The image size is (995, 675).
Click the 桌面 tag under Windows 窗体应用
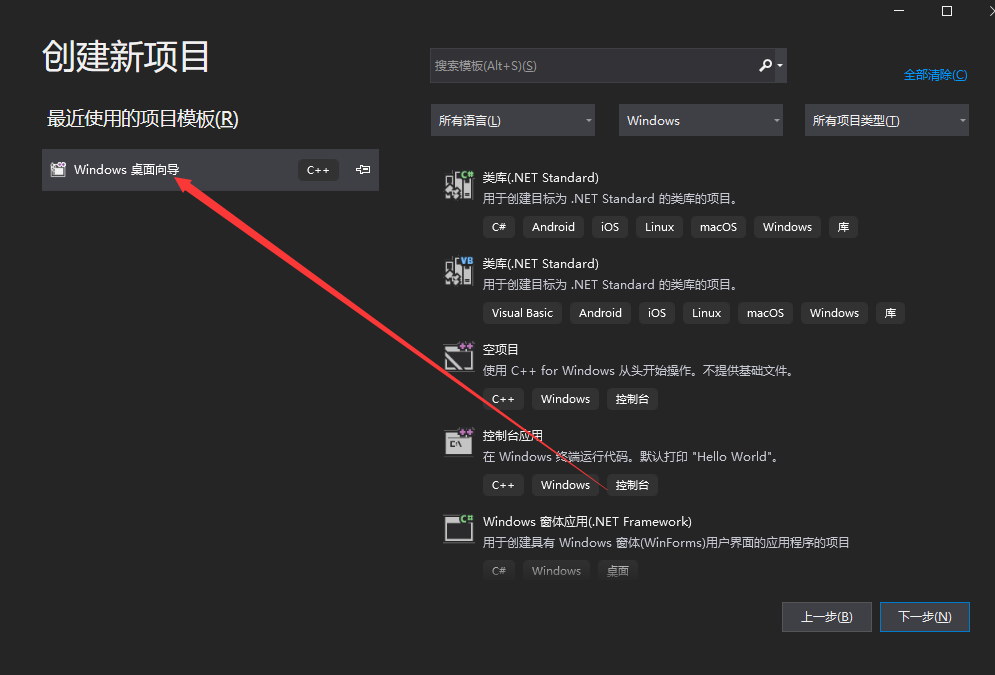[617, 570]
